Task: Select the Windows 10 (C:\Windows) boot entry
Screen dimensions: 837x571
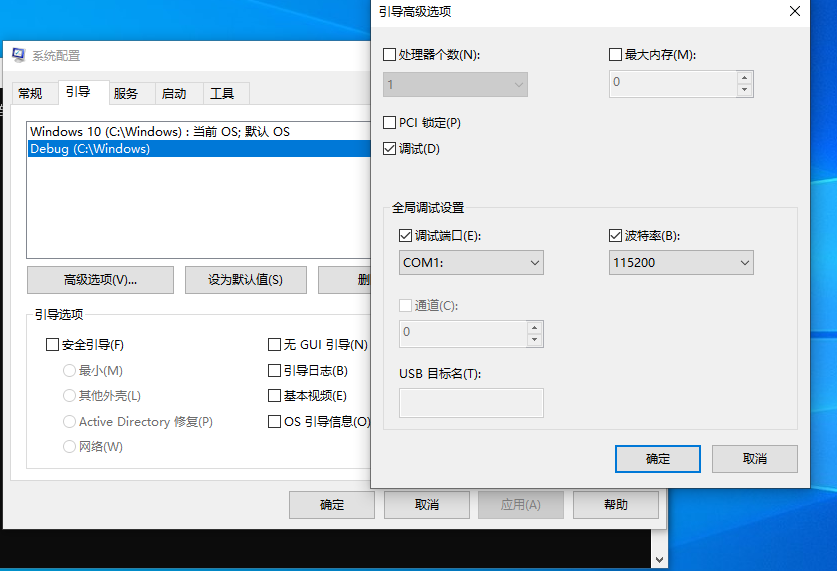Action: pos(199,131)
